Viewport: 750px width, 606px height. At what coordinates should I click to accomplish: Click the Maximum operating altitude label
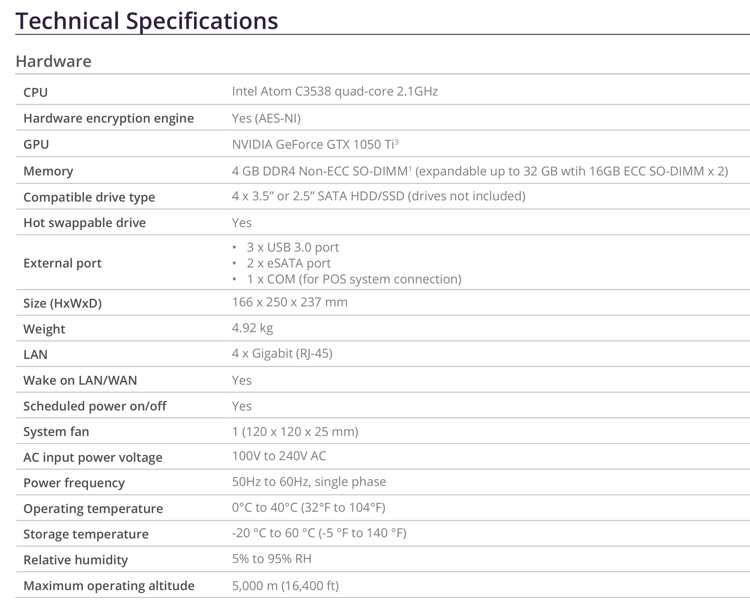[108, 586]
